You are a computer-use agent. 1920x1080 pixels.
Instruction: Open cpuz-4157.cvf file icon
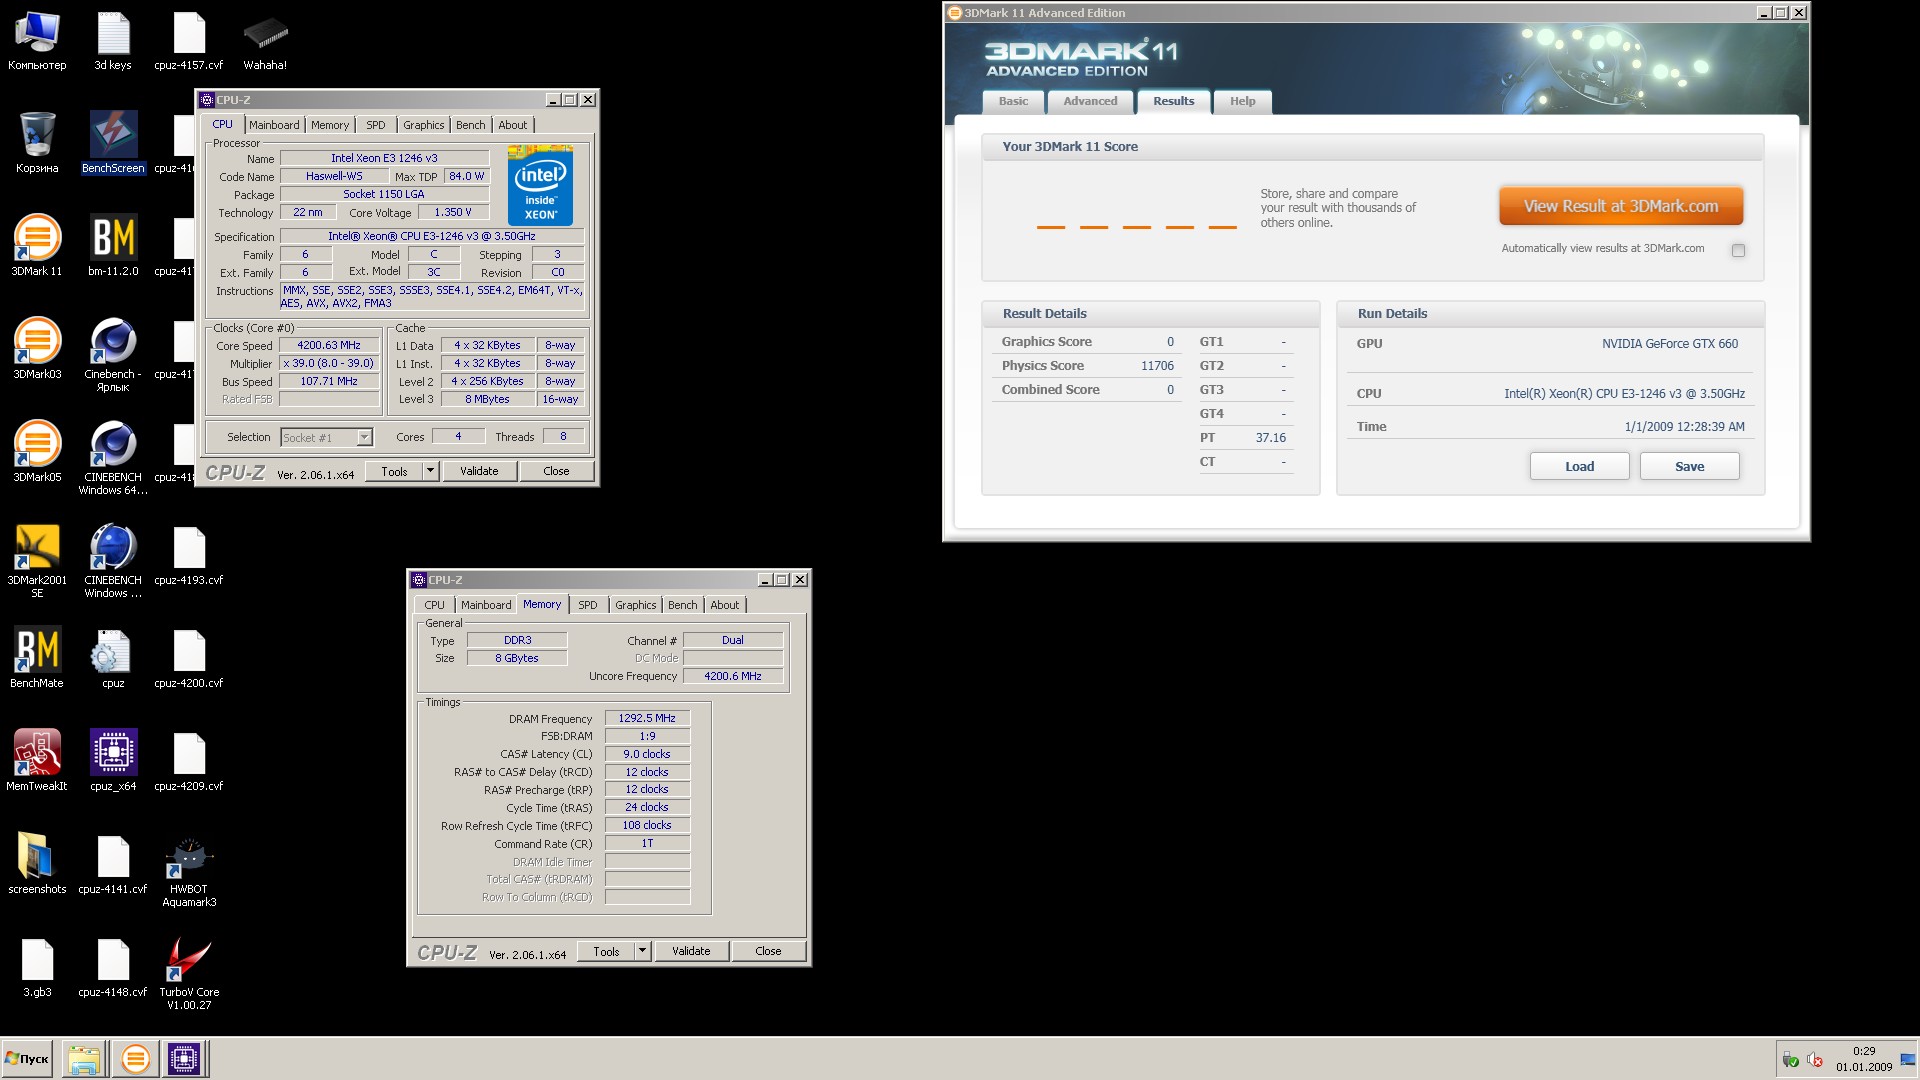point(189,42)
